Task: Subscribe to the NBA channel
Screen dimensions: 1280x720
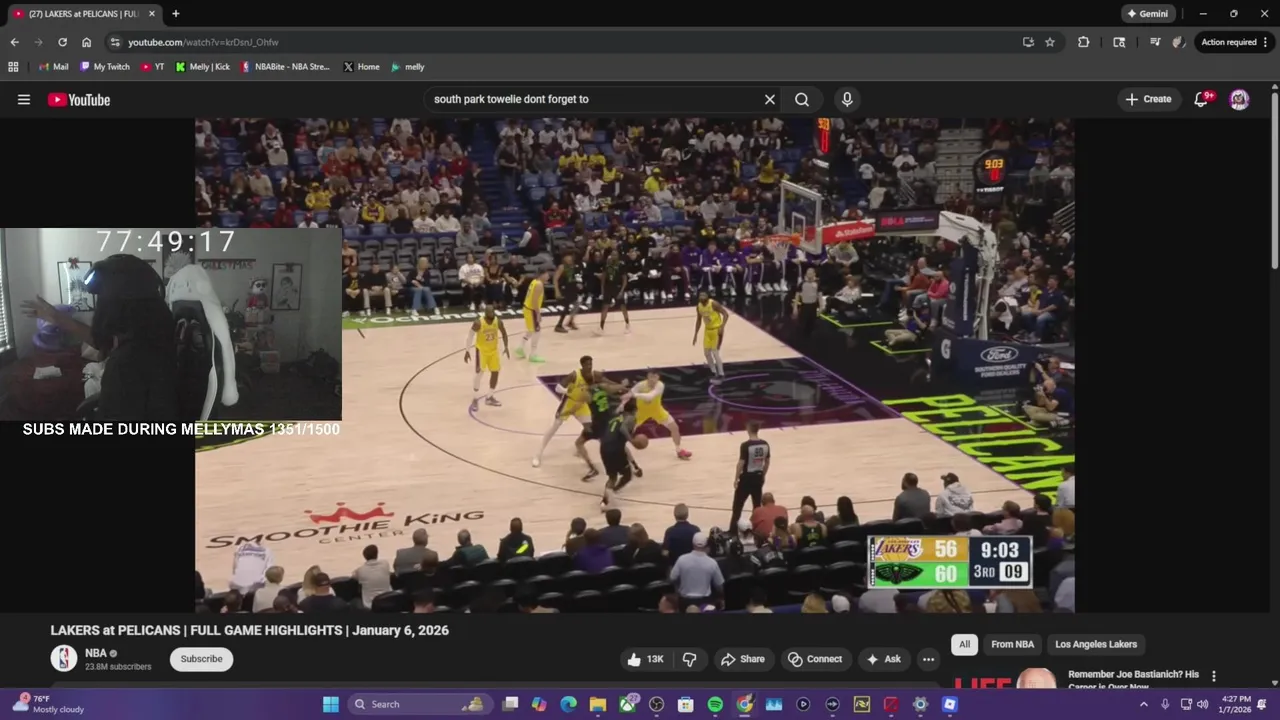Action: [201, 659]
